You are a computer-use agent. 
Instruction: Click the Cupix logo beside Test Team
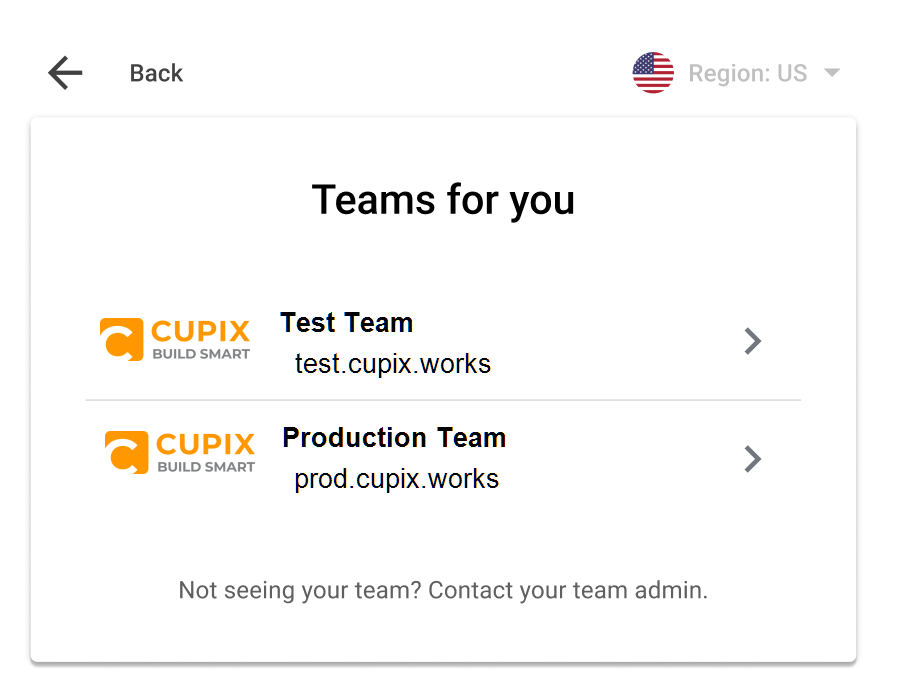click(x=175, y=339)
